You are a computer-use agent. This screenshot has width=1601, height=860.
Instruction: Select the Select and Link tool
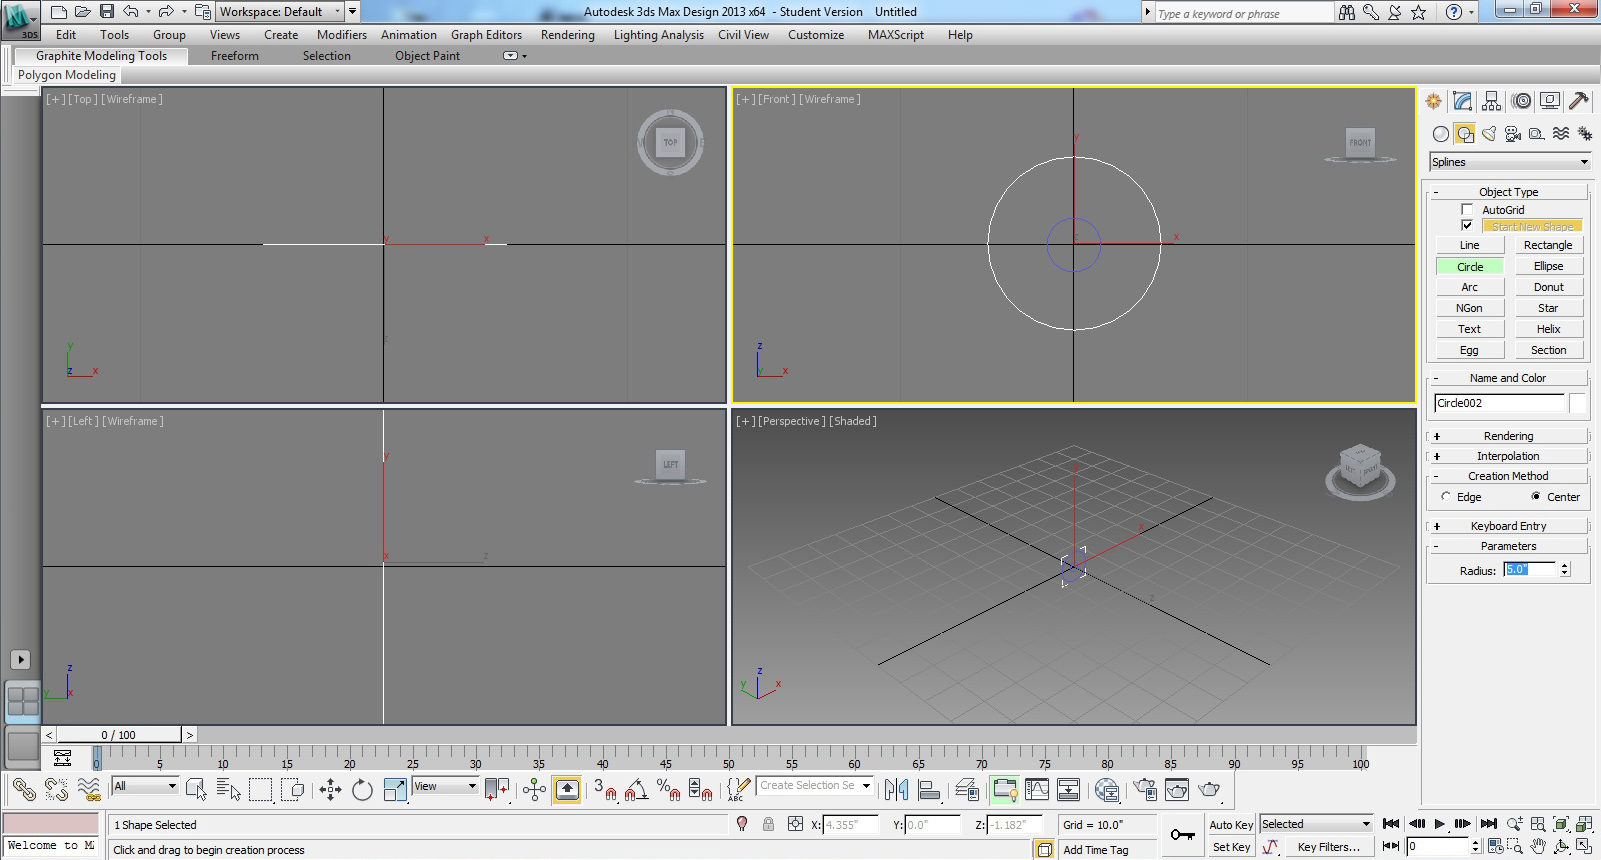coord(24,790)
